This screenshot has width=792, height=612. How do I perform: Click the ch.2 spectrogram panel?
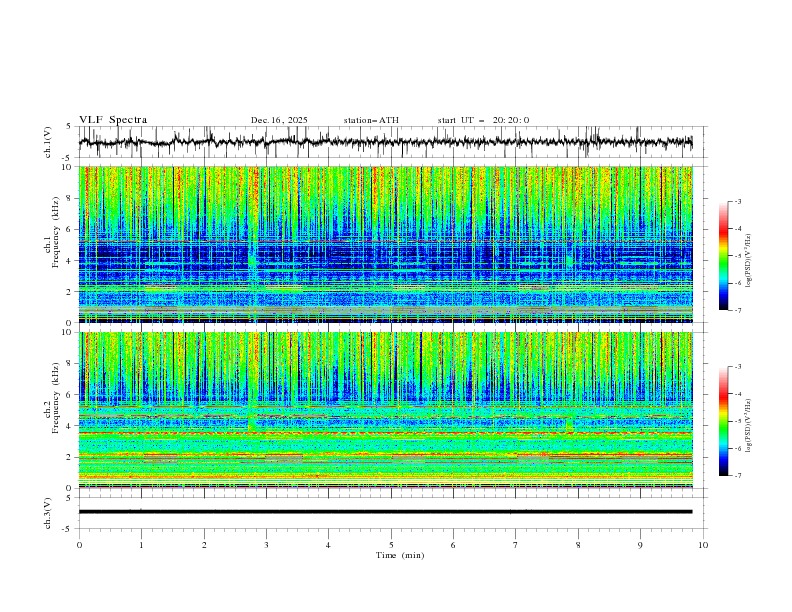pyautogui.click(x=386, y=410)
